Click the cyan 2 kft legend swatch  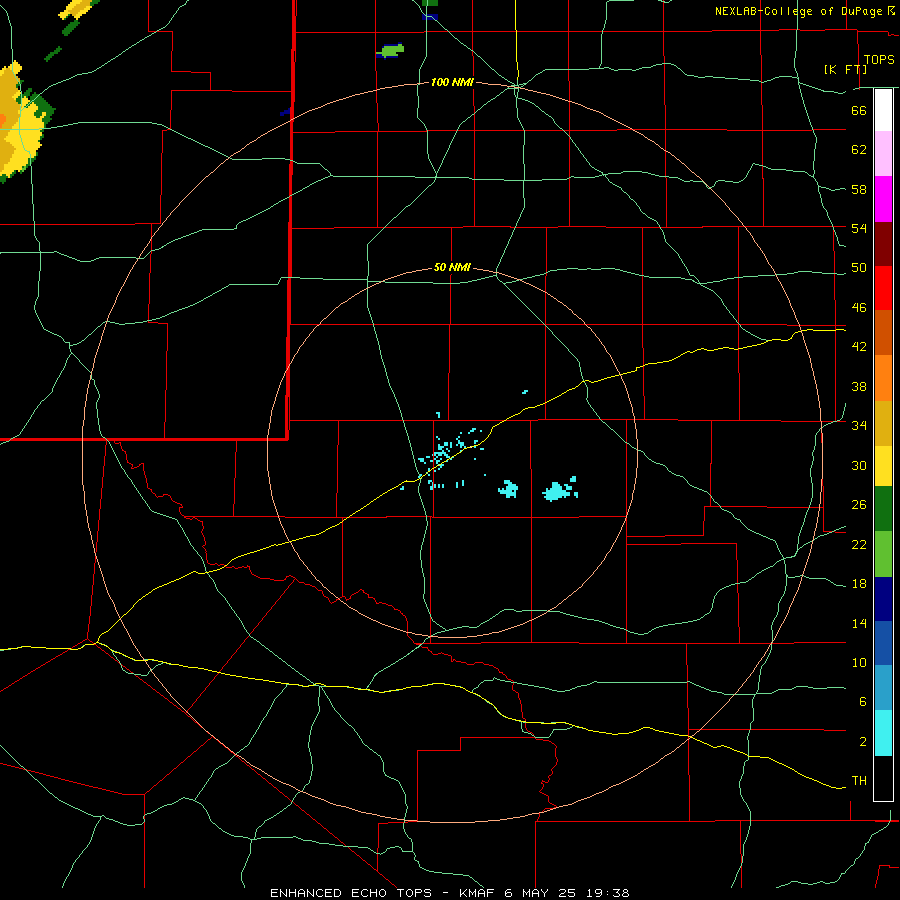tap(883, 733)
